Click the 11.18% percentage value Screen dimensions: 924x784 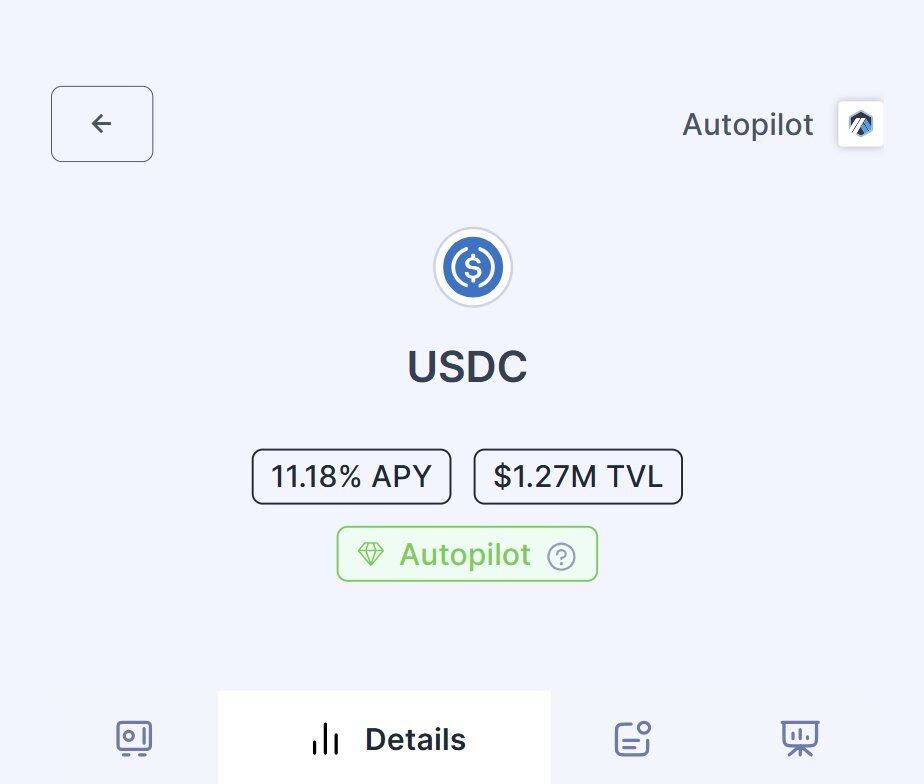pyautogui.click(x=316, y=477)
